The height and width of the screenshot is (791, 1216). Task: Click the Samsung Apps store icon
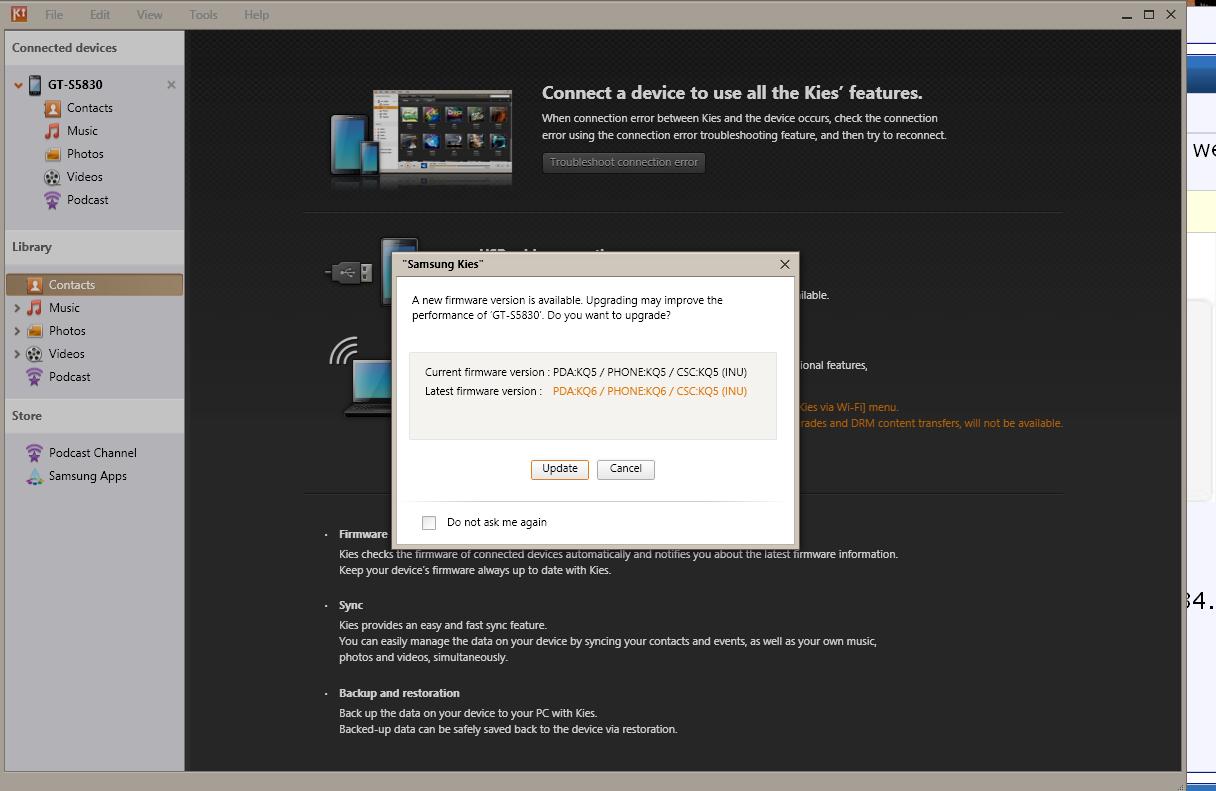[35, 476]
